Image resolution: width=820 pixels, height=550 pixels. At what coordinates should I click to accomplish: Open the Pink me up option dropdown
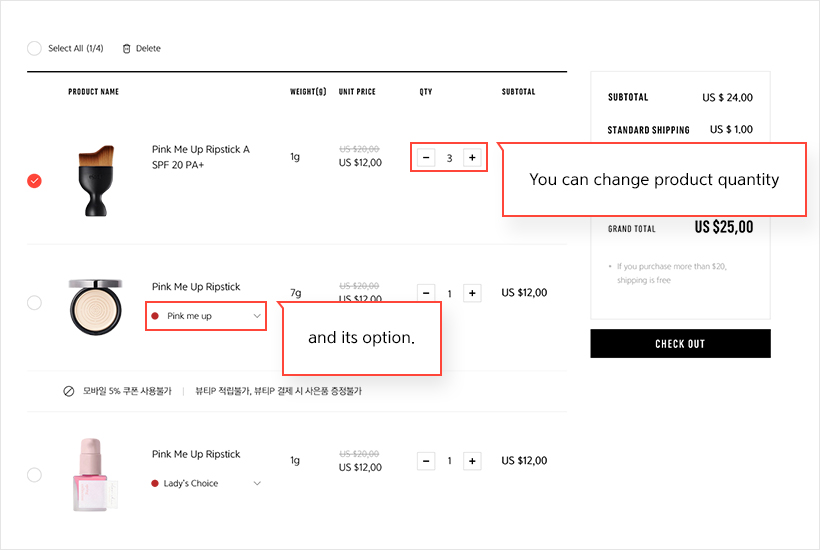click(x=206, y=316)
